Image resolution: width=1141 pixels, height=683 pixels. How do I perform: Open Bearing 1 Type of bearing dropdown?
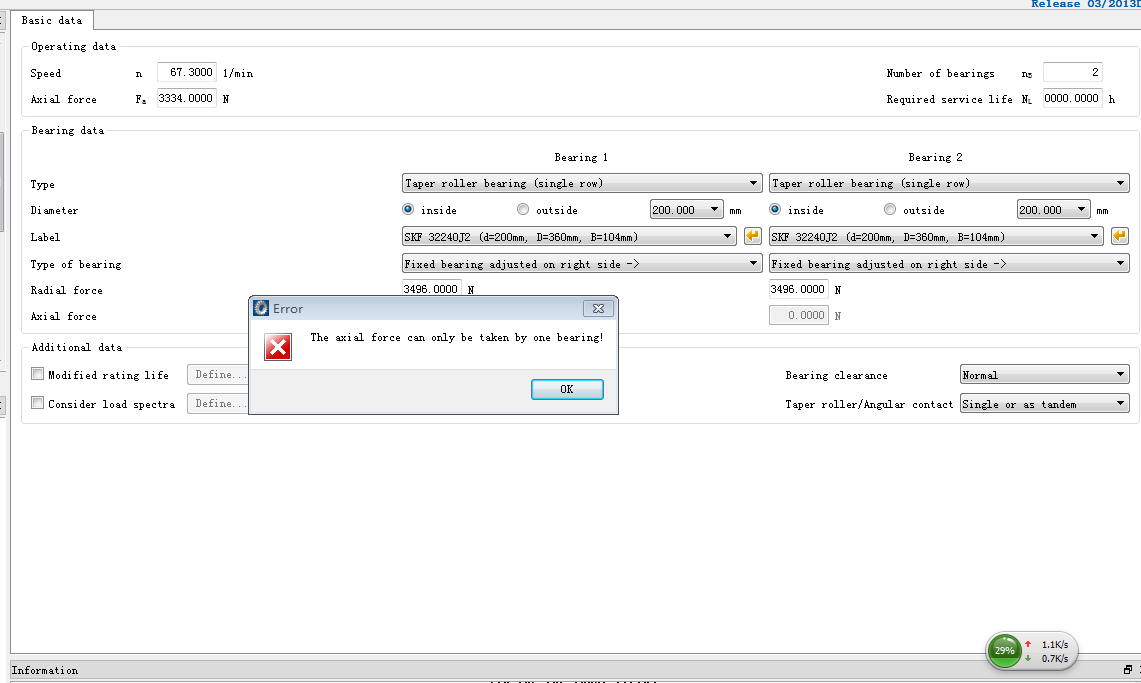[582, 263]
